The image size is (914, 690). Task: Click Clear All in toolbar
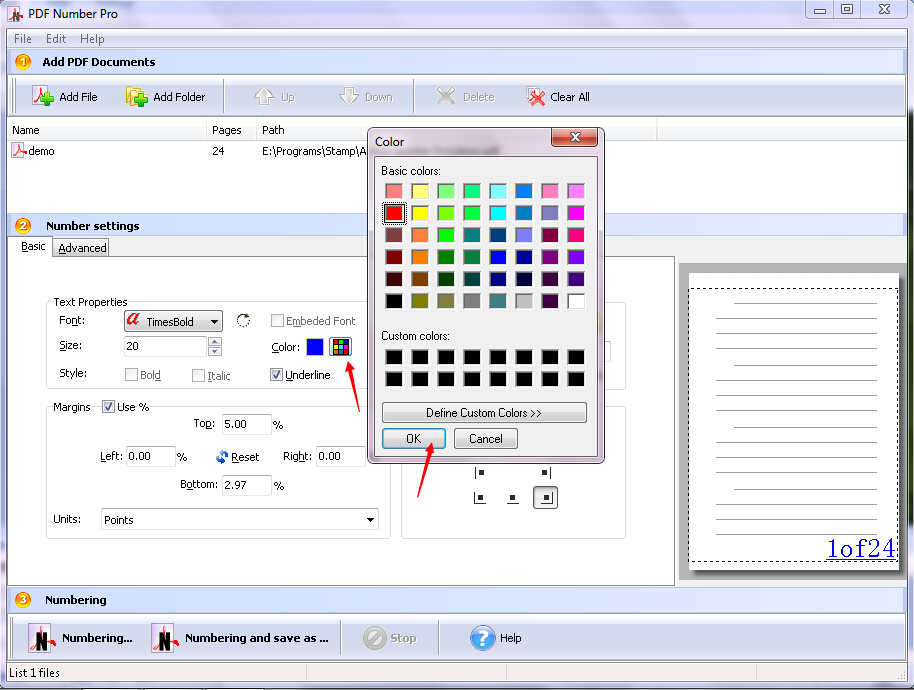tap(558, 96)
